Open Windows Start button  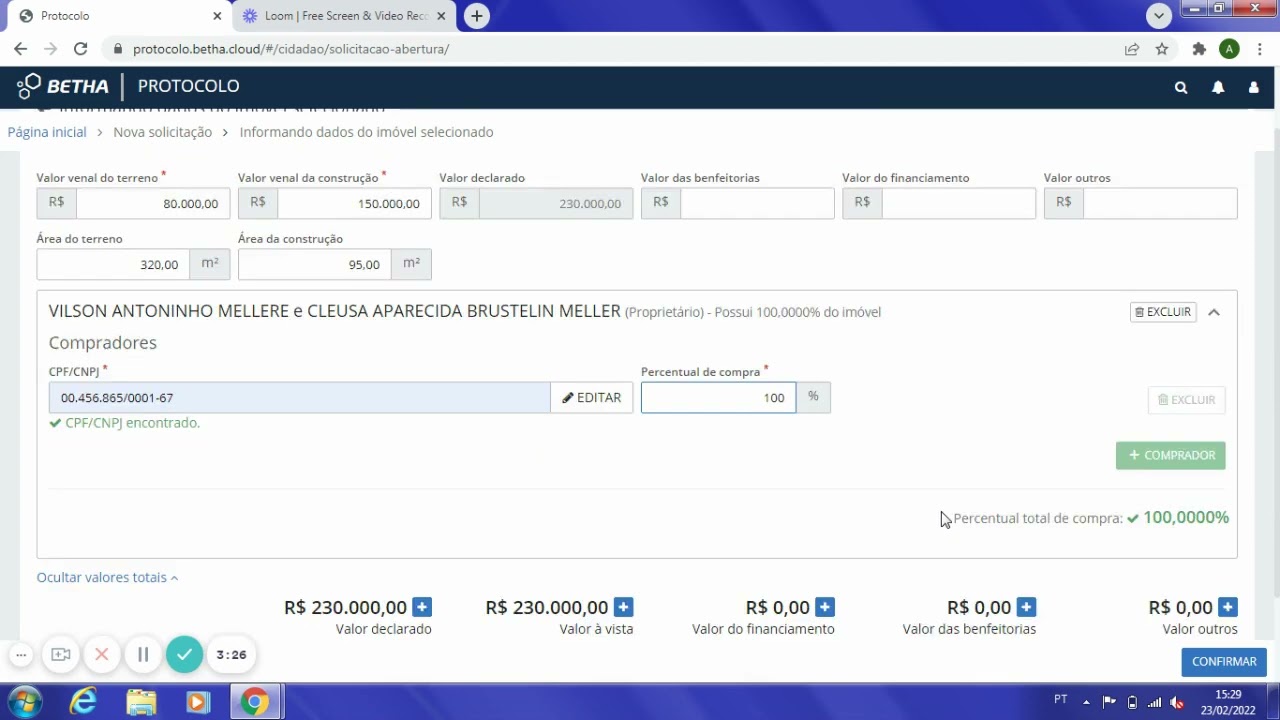click(x=24, y=702)
